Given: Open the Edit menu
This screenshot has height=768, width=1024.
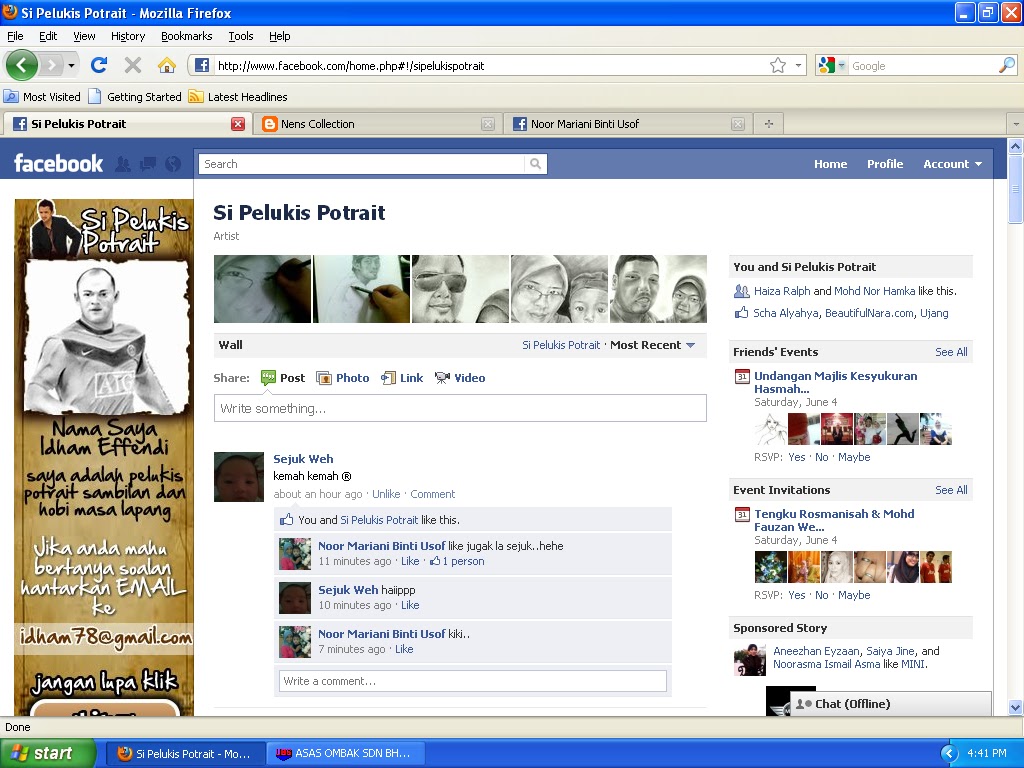Looking at the screenshot, I should coord(48,36).
